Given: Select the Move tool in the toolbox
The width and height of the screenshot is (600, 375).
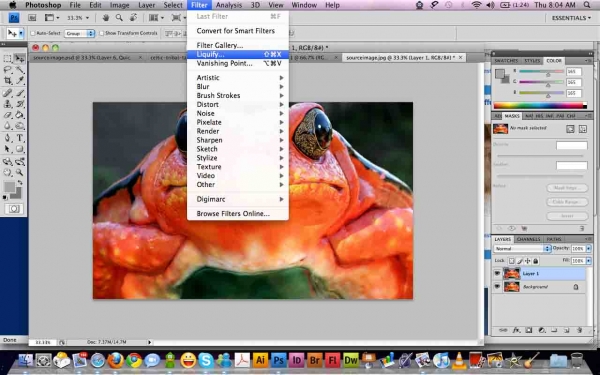Looking at the screenshot, I should (20, 58).
